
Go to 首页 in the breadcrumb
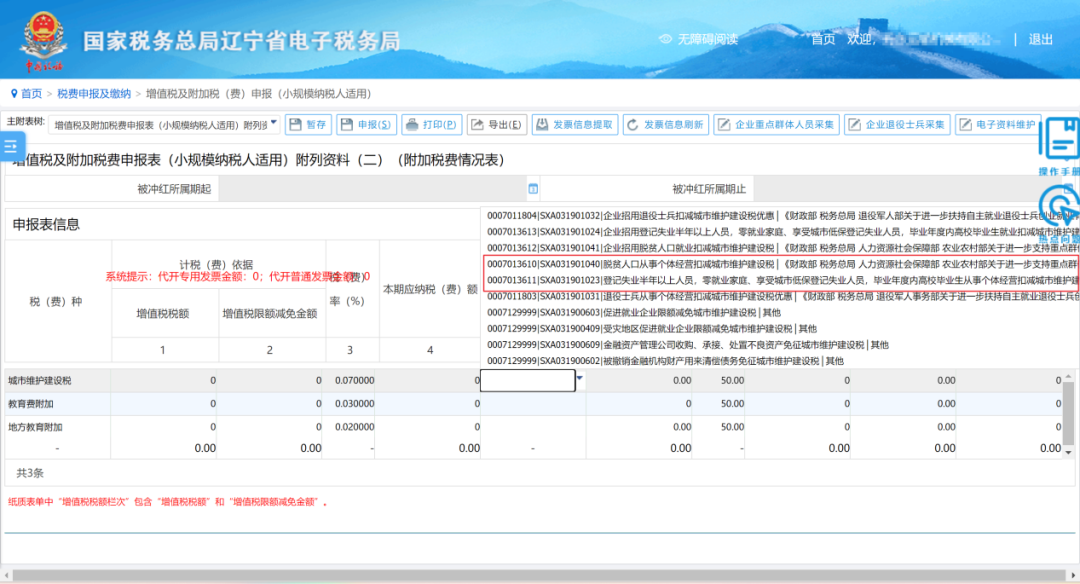[31, 94]
